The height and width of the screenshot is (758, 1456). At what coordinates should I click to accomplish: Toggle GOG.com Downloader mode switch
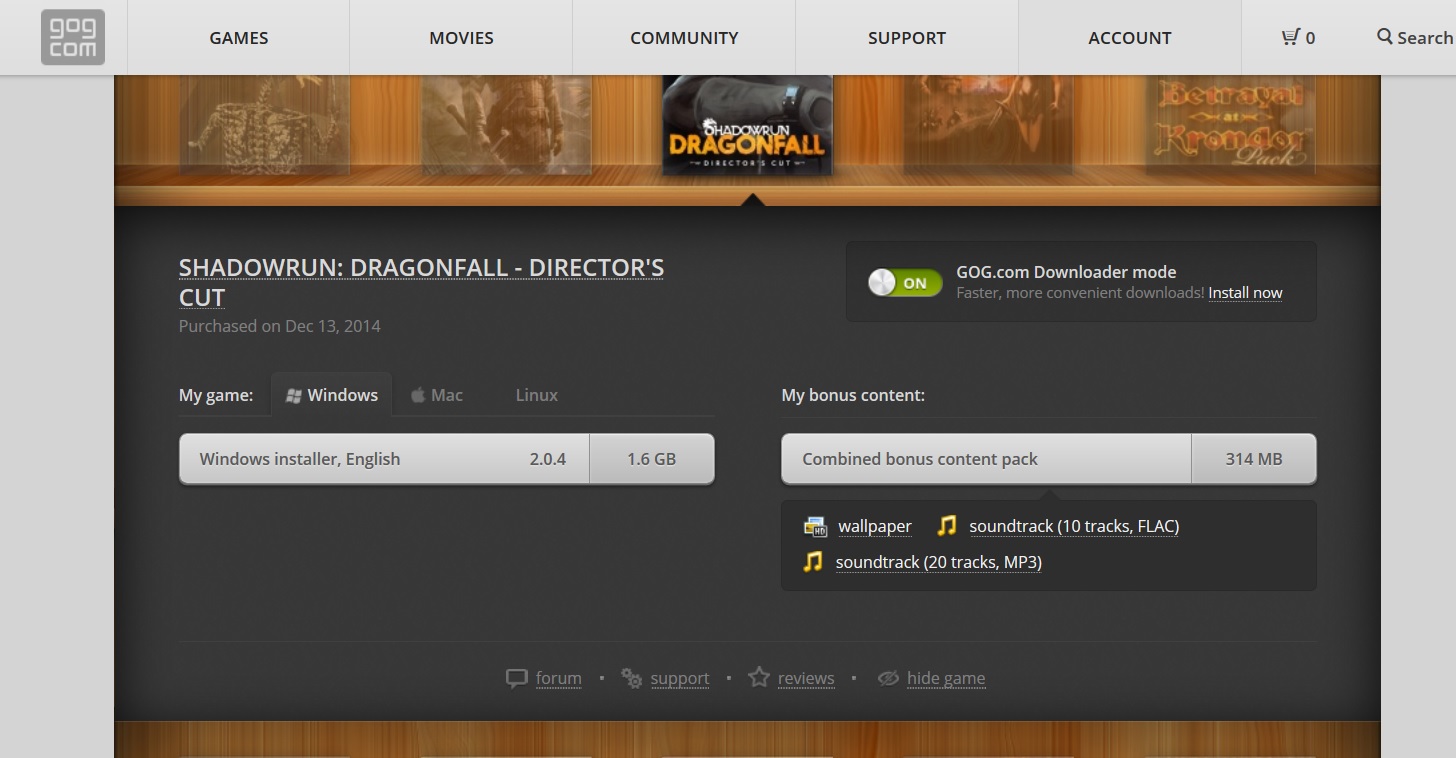point(905,283)
